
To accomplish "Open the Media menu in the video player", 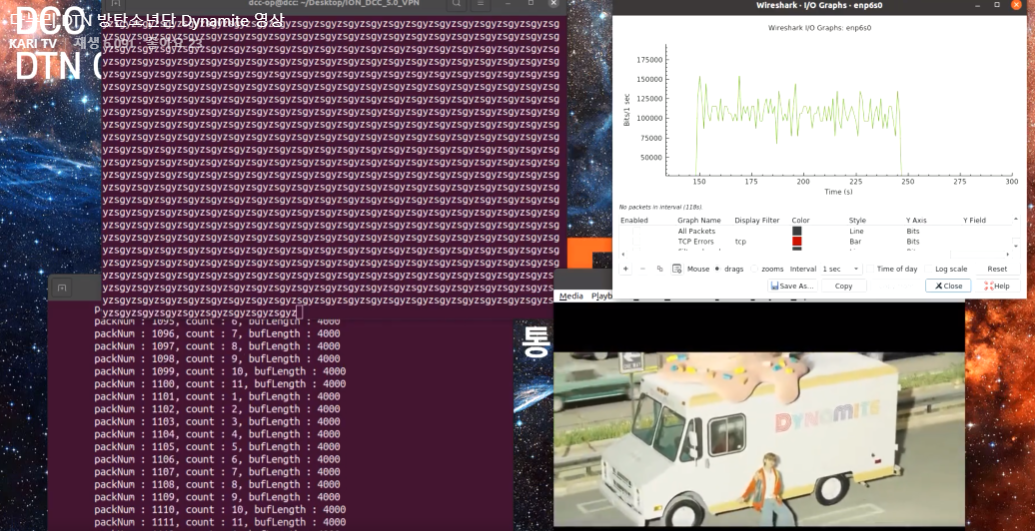I will (571, 296).
